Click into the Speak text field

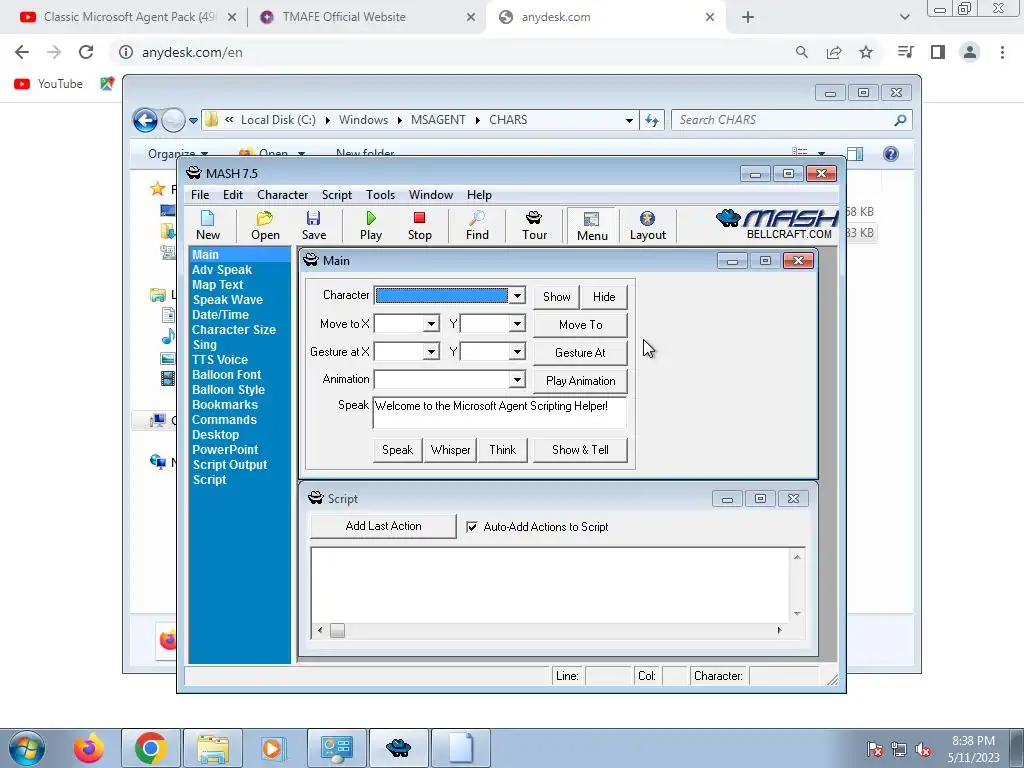point(500,413)
